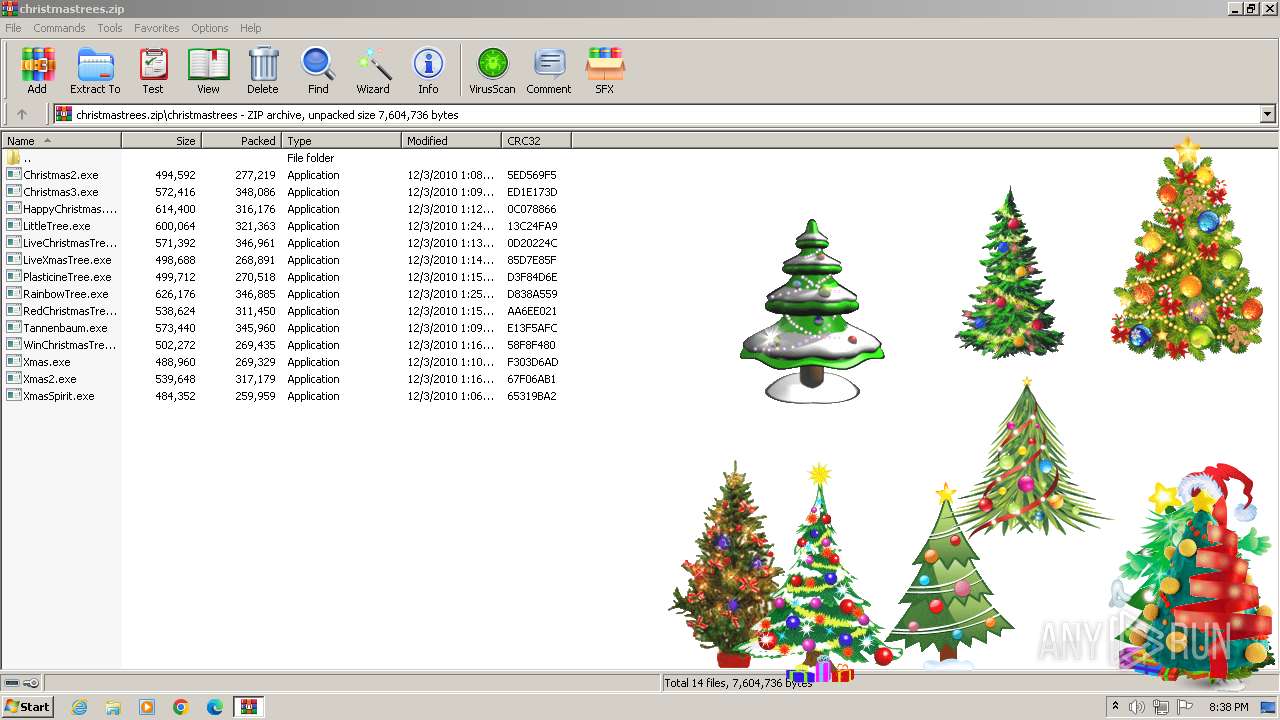Viewport: 1280px width, 720px height.
Task: Open the archive Comment tool
Action: 549,70
